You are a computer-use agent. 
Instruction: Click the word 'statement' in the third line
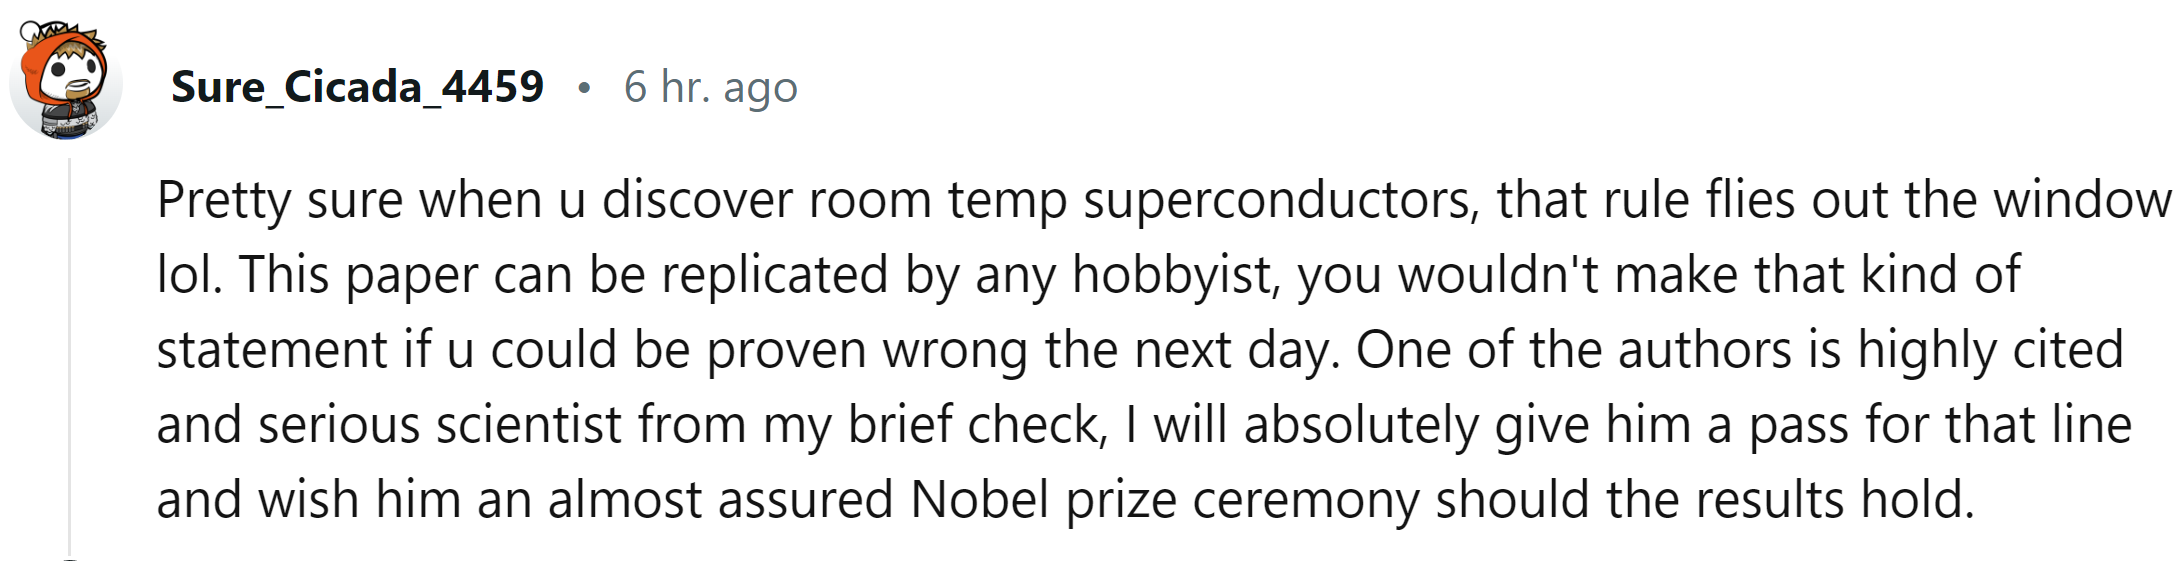coord(272,351)
